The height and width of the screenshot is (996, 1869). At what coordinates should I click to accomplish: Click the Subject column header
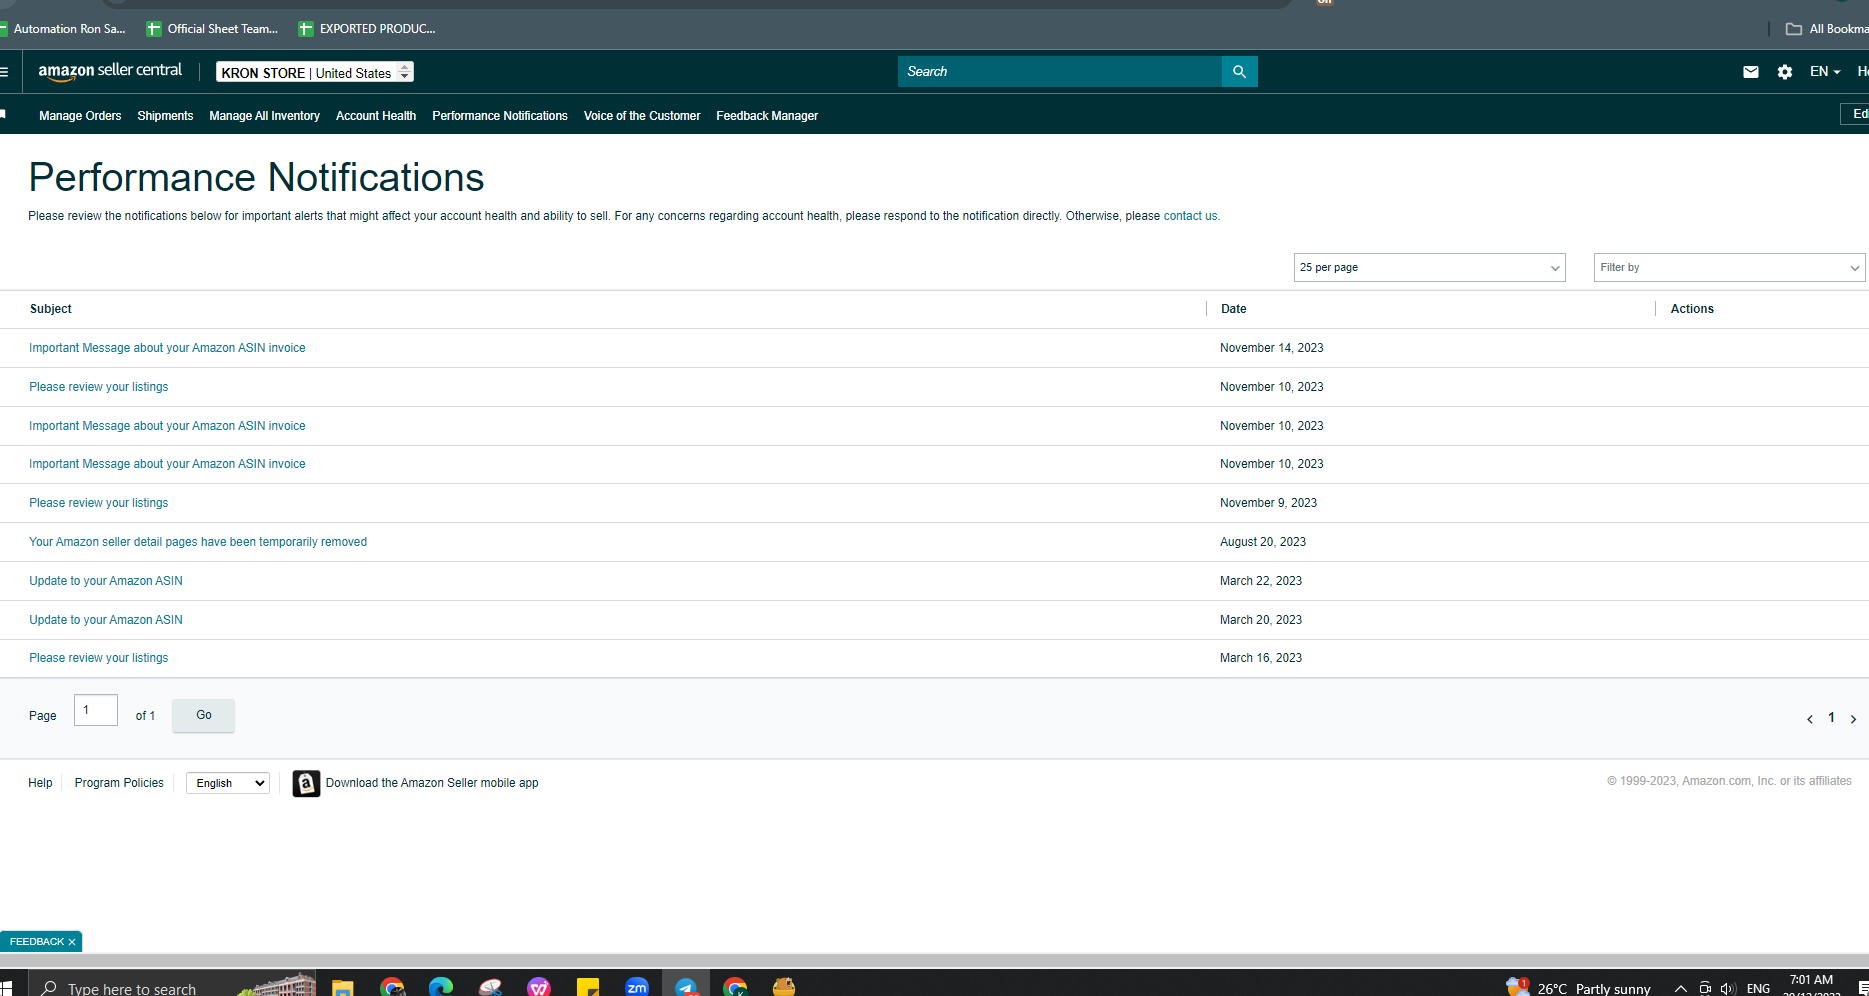coord(51,309)
